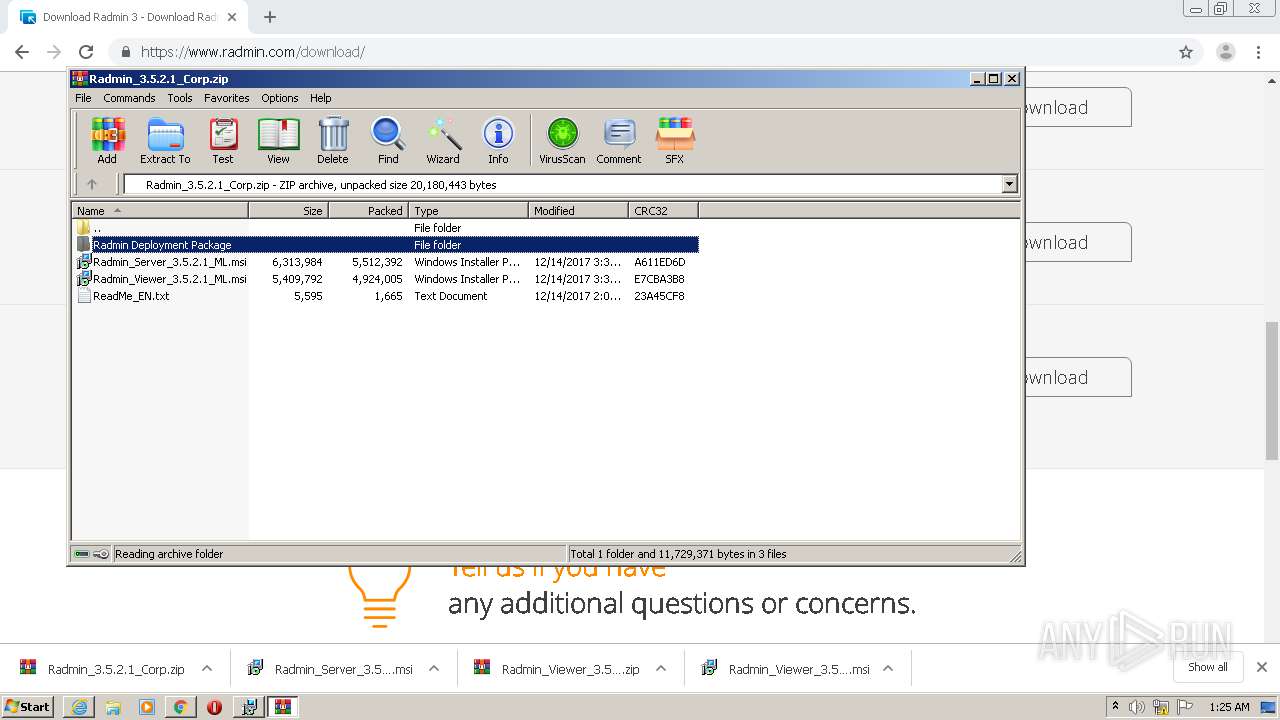This screenshot has width=1280, height=720.
Task: Click the Add toolbar icon in WinRAR
Action: point(107,140)
